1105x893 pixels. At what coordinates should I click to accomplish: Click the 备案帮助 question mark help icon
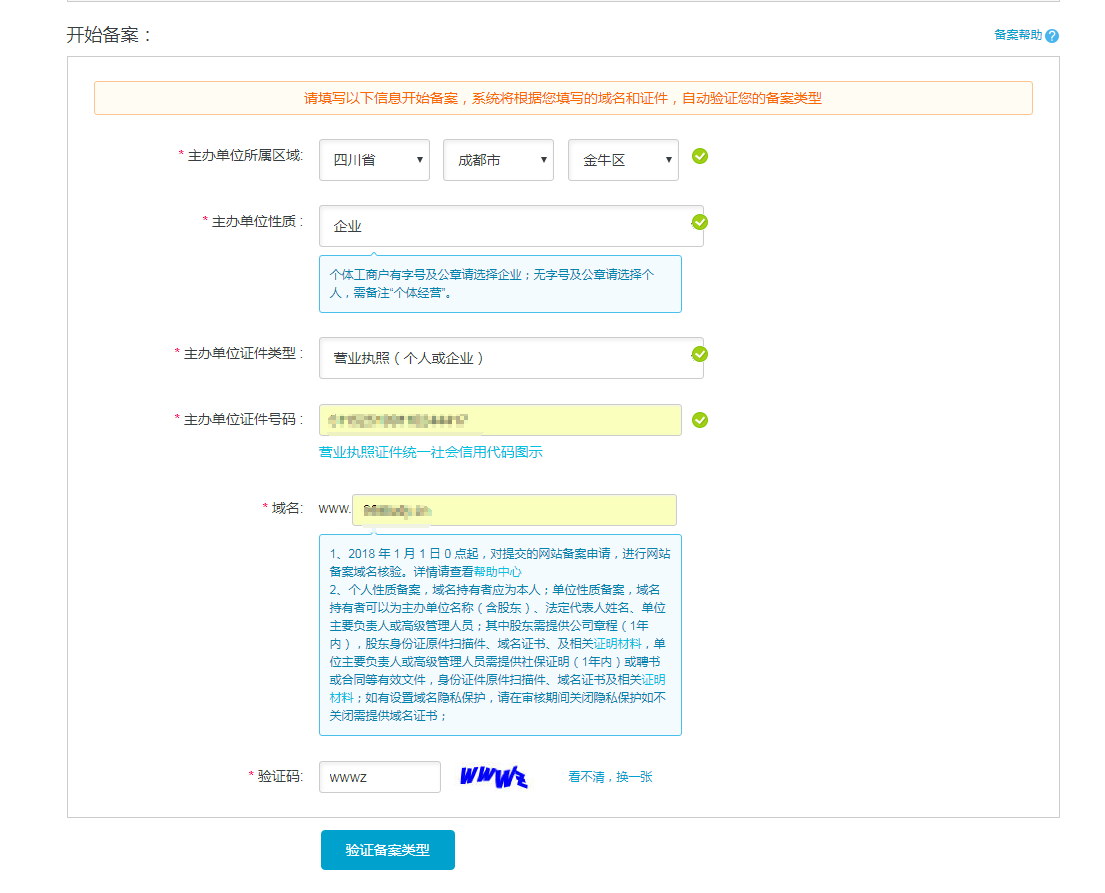click(1053, 33)
